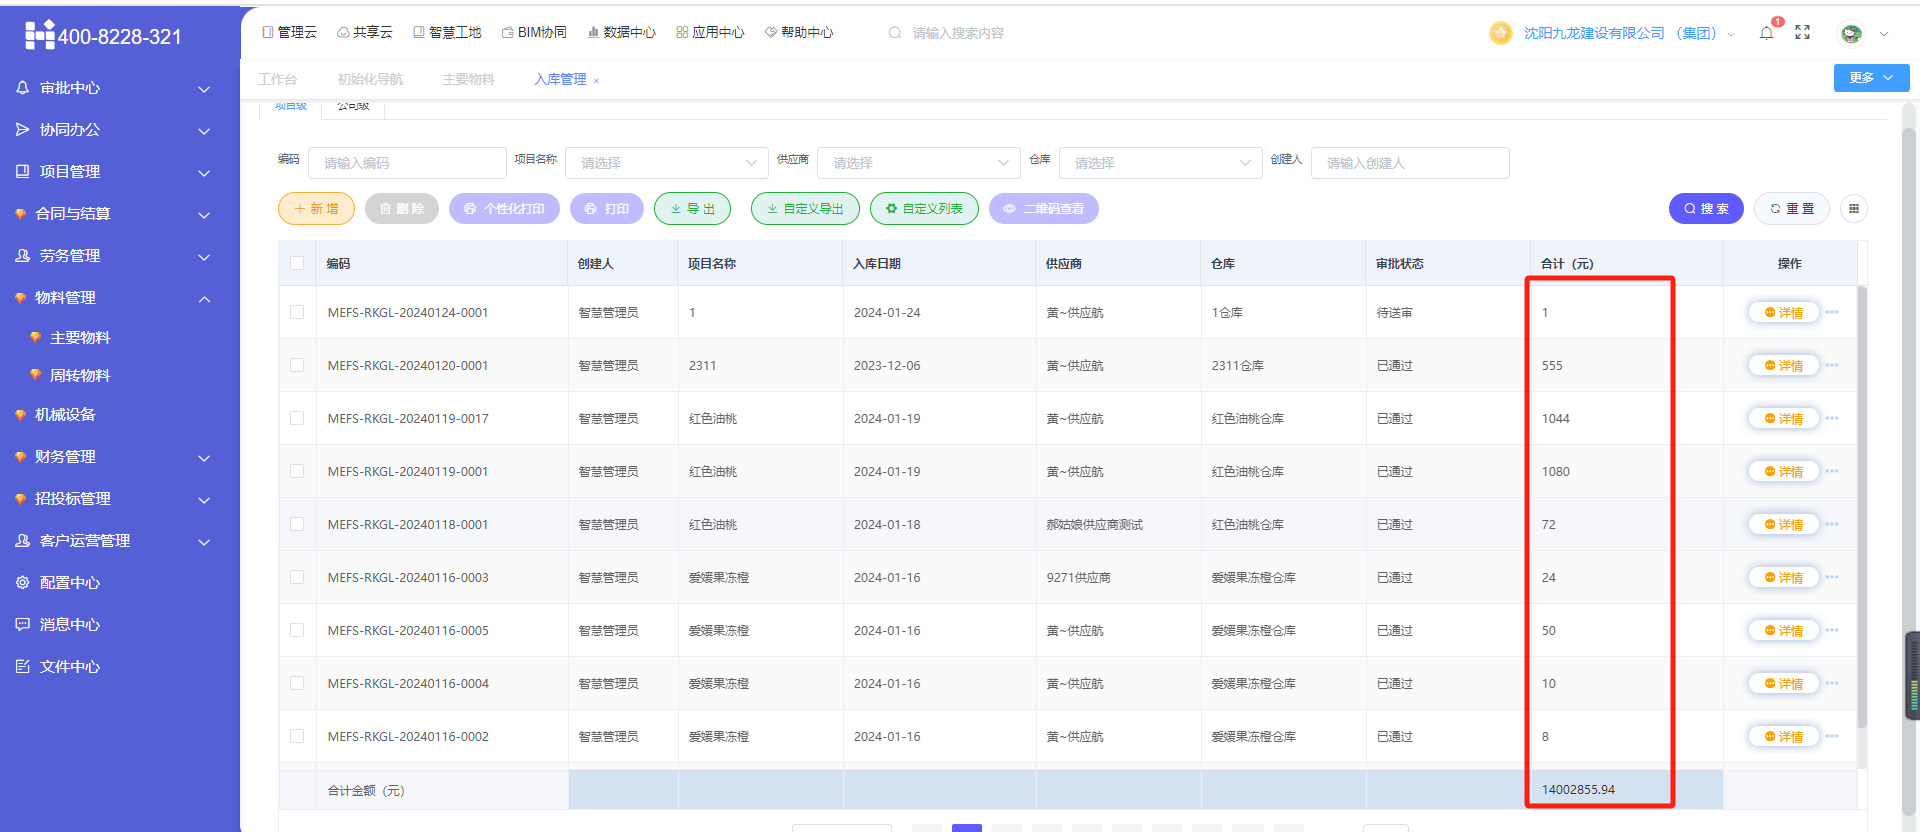Viewport: 1920px width, 832px height.
Task: Click the search magnifier icon in top bar
Action: click(x=895, y=33)
